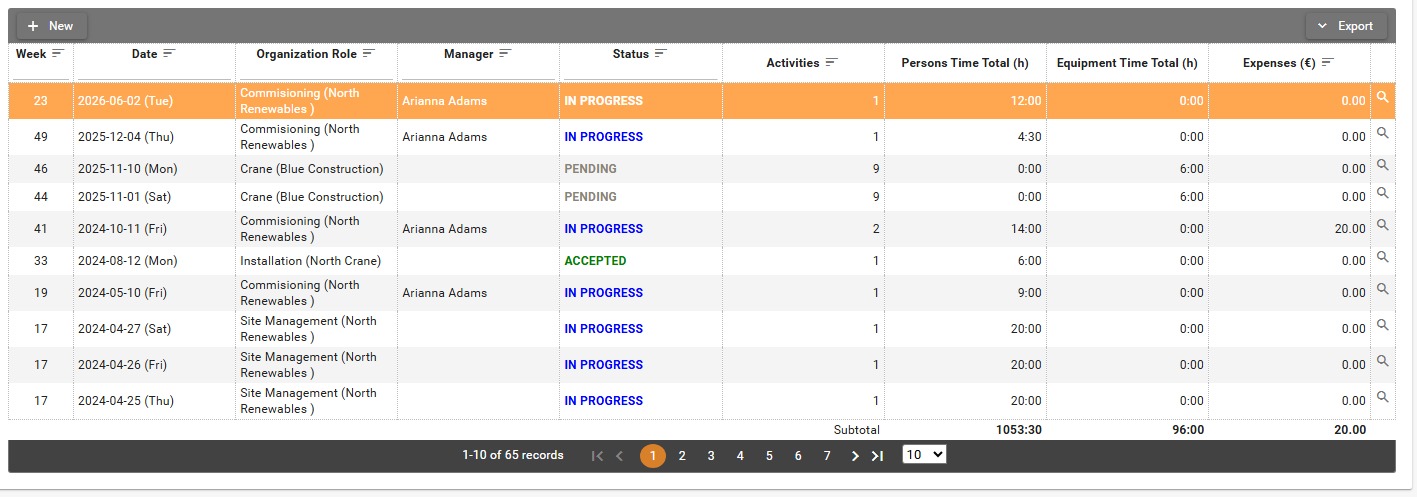The image size is (1417, 497).
Task: Click Arianna Adams in week 41 row
Action: tap(445, 229)
